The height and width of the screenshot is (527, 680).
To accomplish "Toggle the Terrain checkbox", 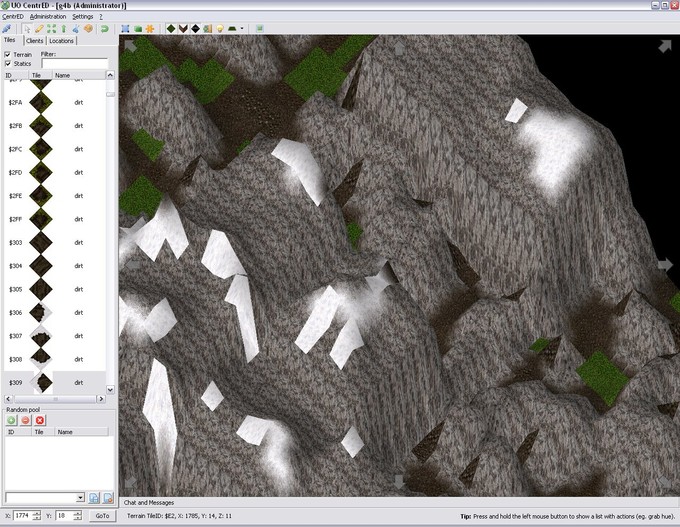I will [9, 54].
